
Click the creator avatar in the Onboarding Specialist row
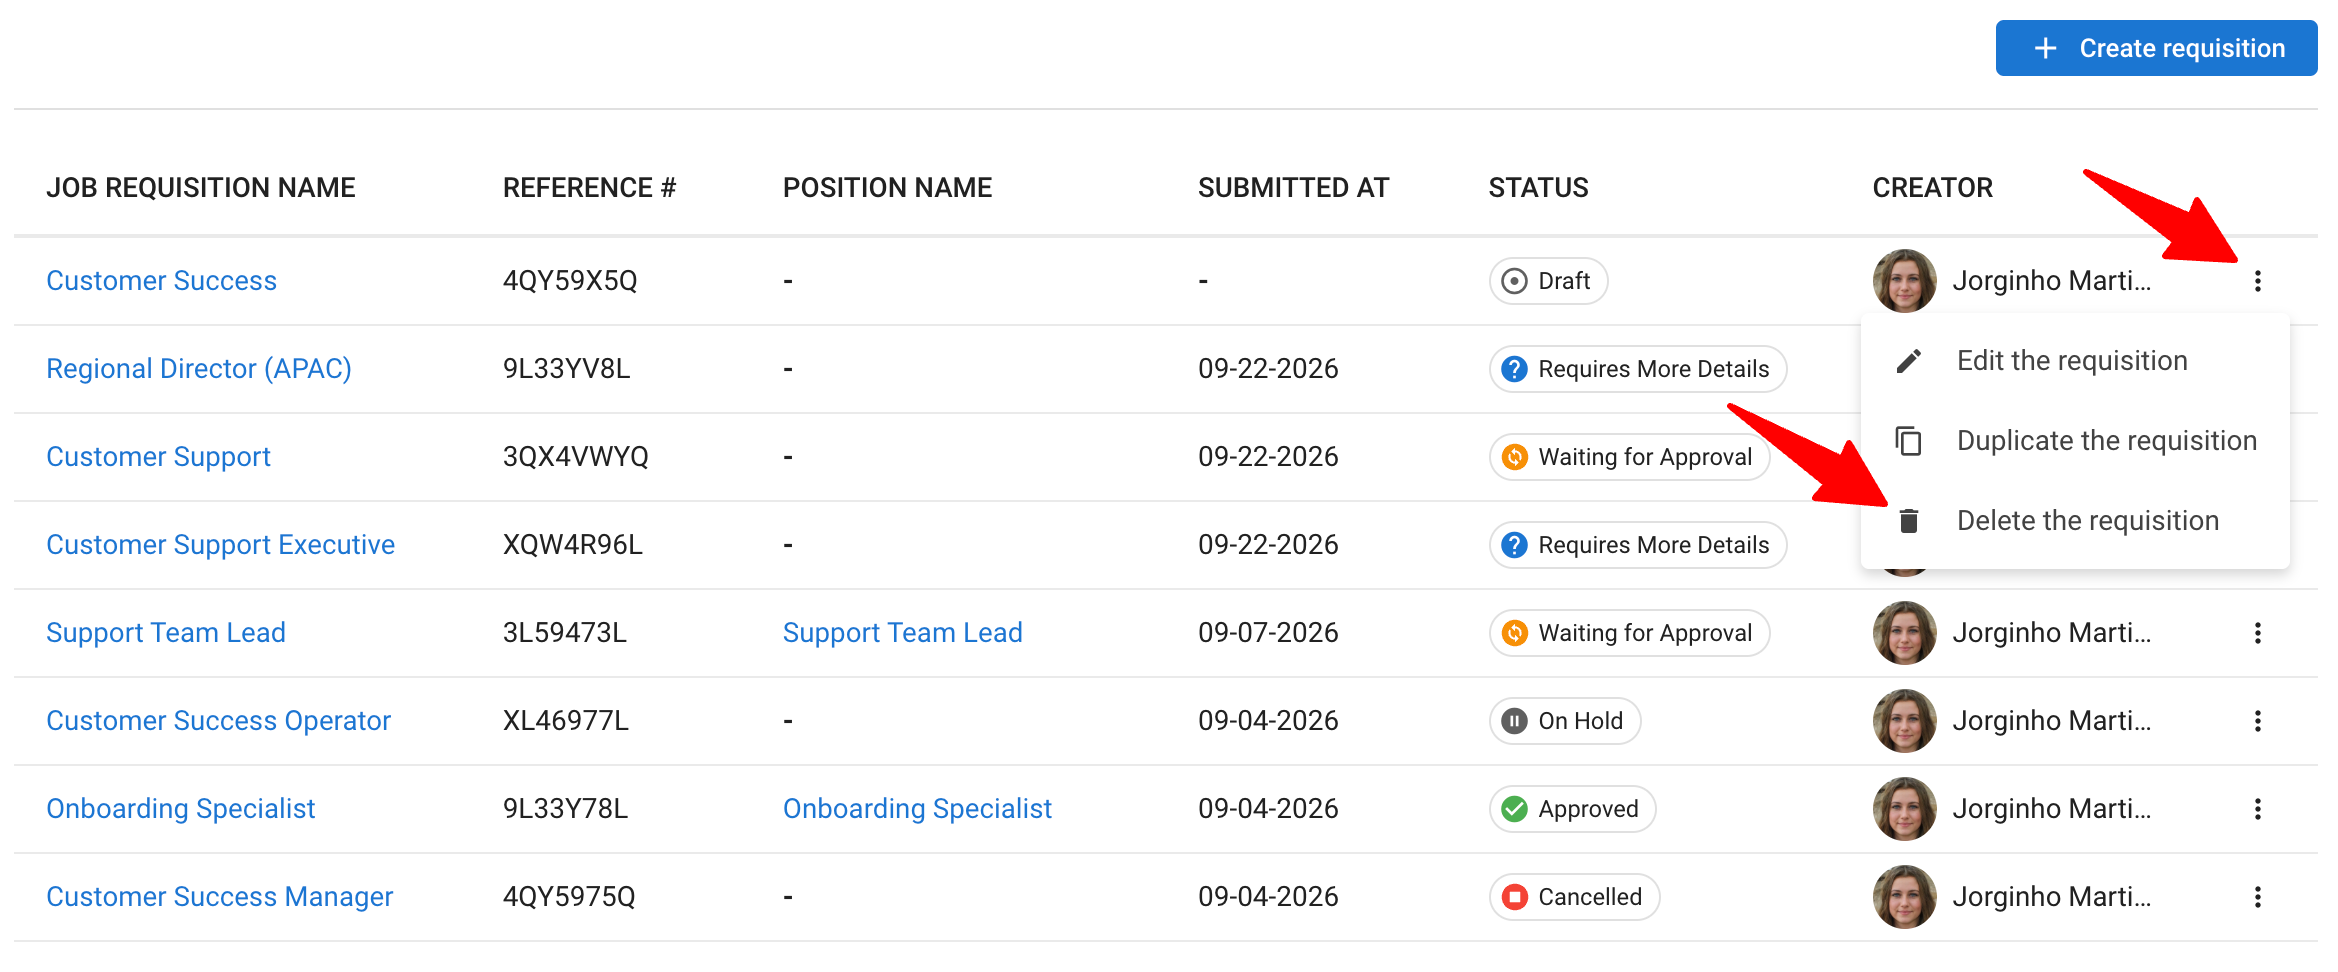tap(1904, 809)
